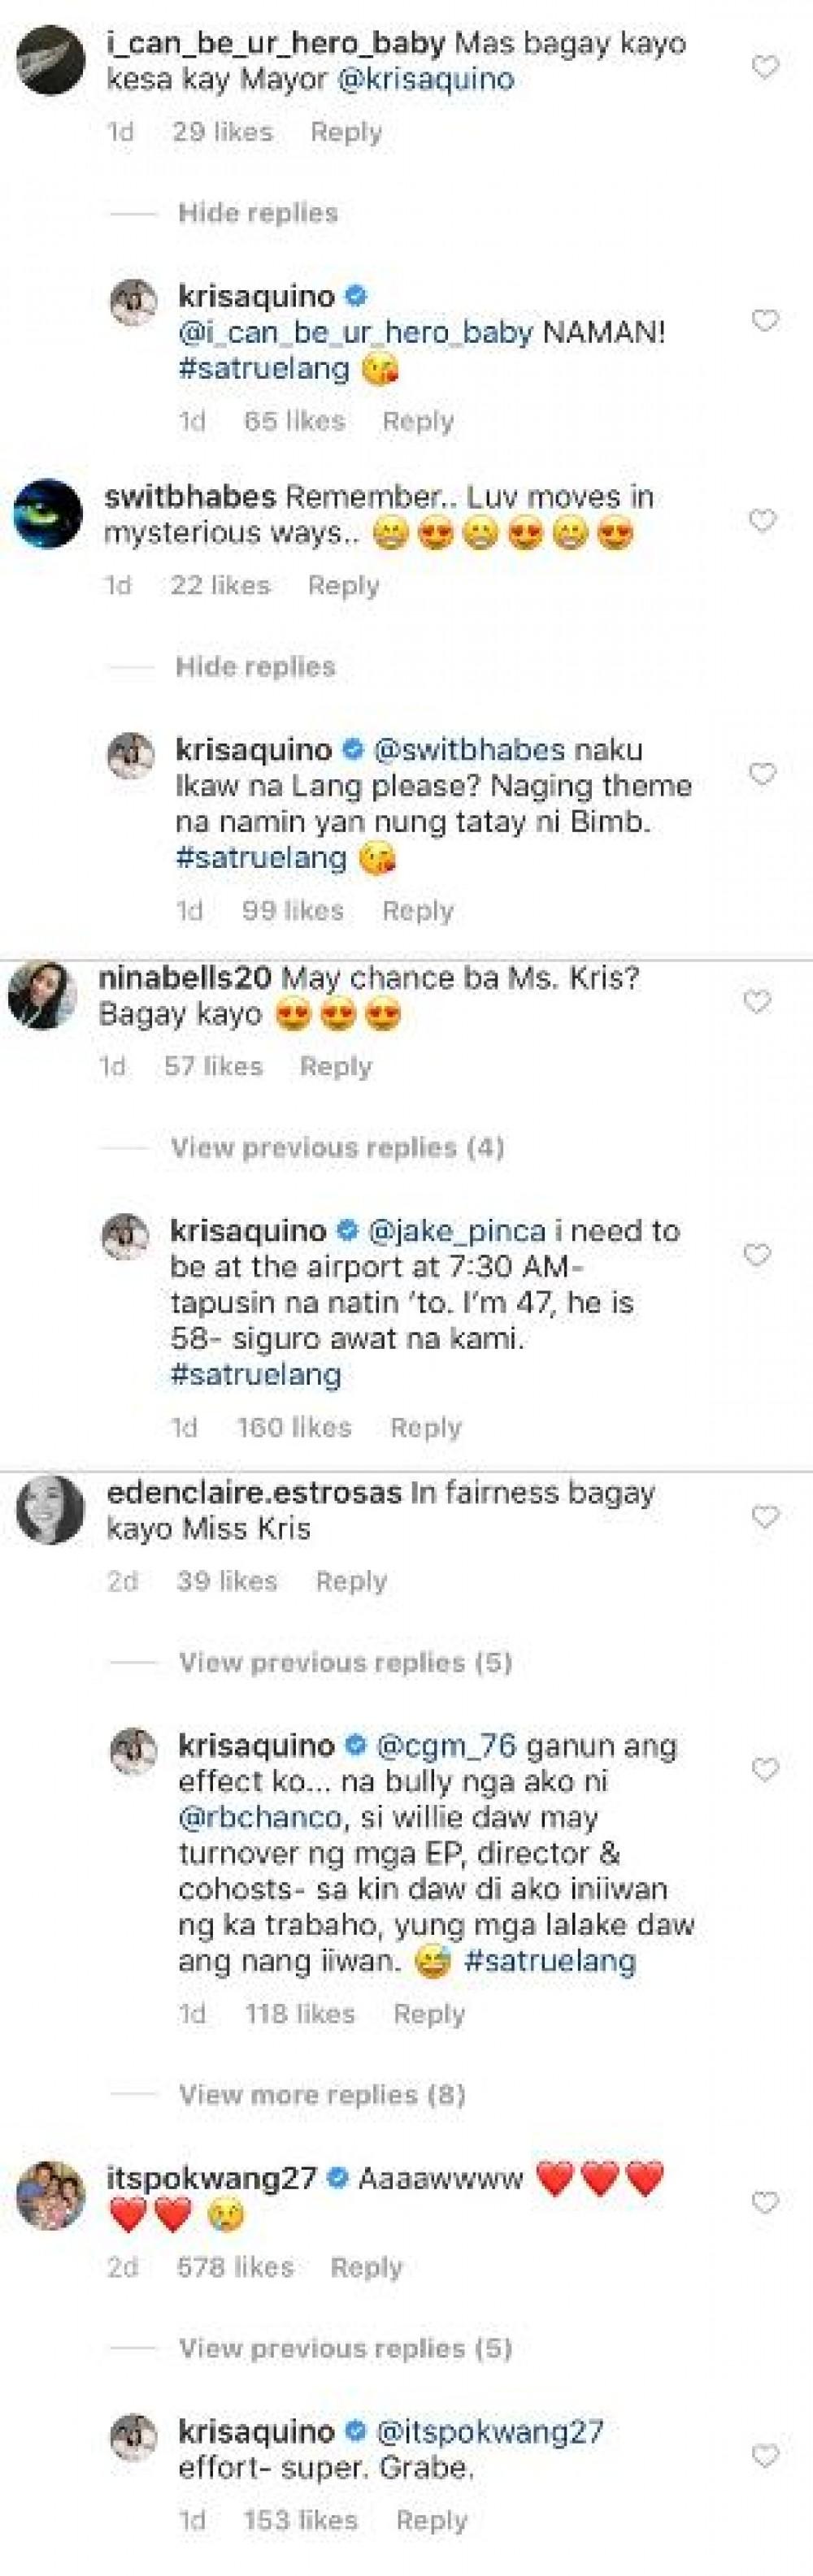Heart edenclaire.estrosas' comment

pyautogui.click(x=765, y=1517)
